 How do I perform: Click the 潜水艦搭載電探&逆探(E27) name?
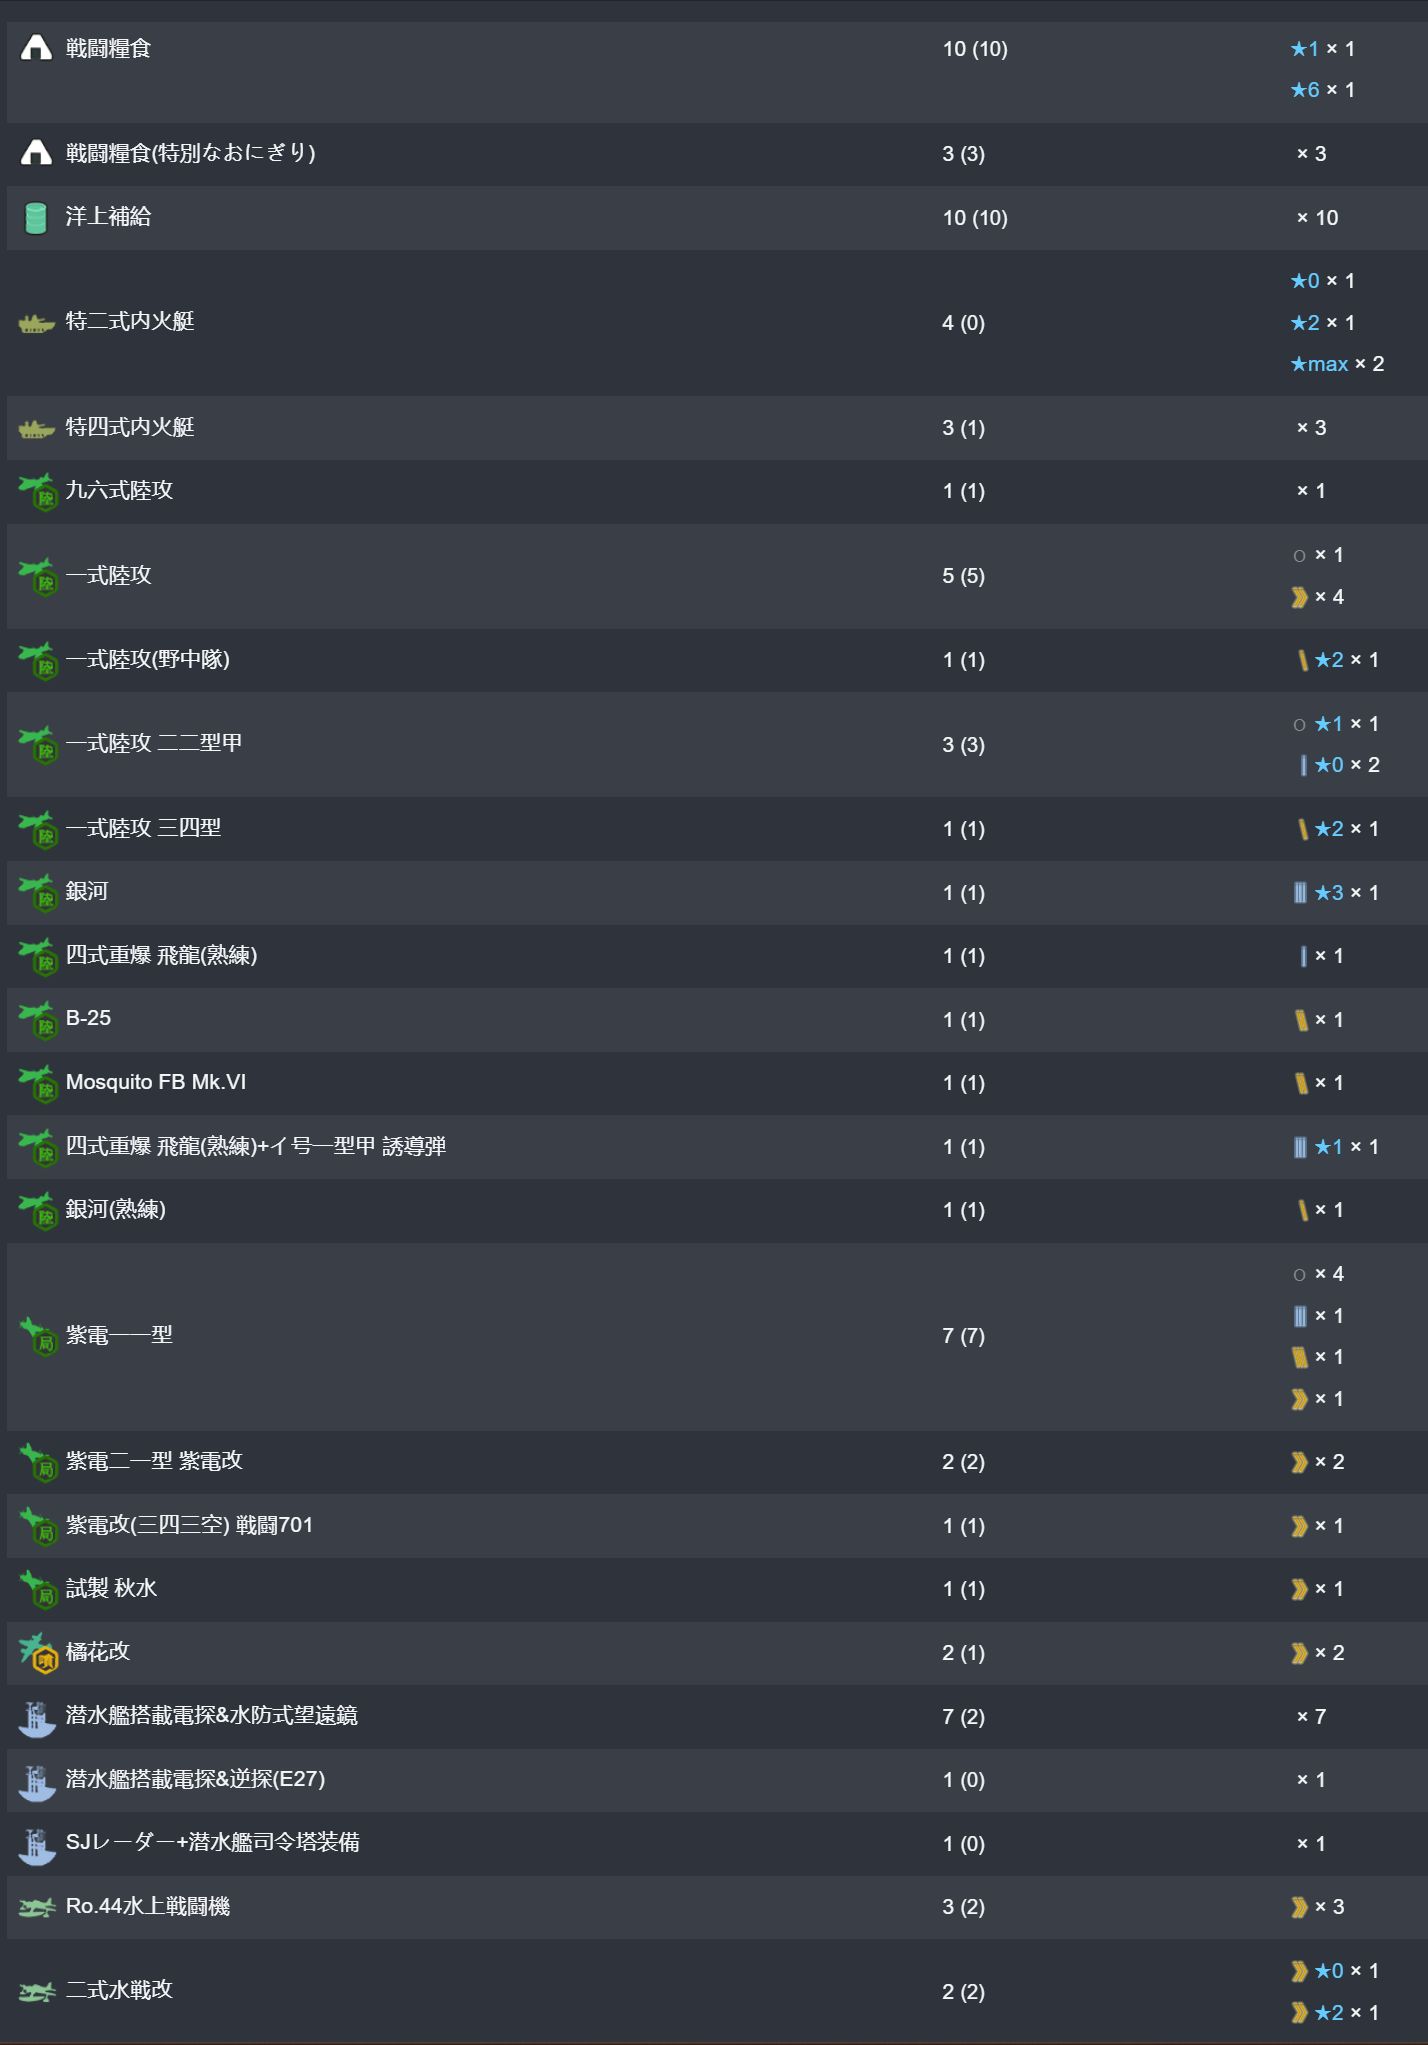coord(195,1779)
